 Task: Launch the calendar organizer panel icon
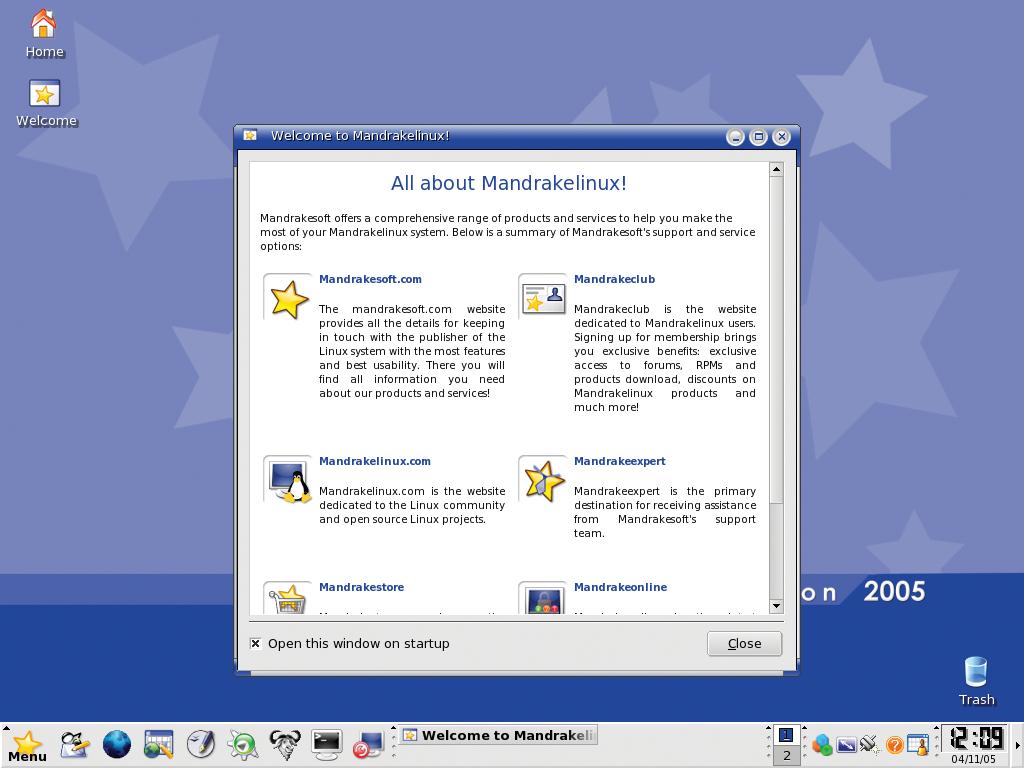point(159,744)
